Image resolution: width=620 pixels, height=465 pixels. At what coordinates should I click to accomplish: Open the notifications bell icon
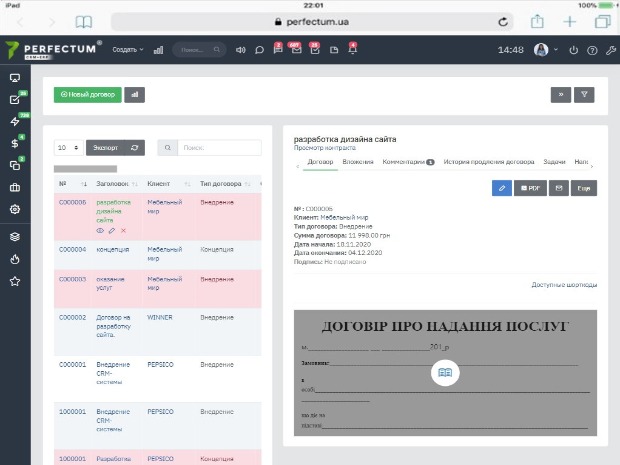click(x=352, y=49)
